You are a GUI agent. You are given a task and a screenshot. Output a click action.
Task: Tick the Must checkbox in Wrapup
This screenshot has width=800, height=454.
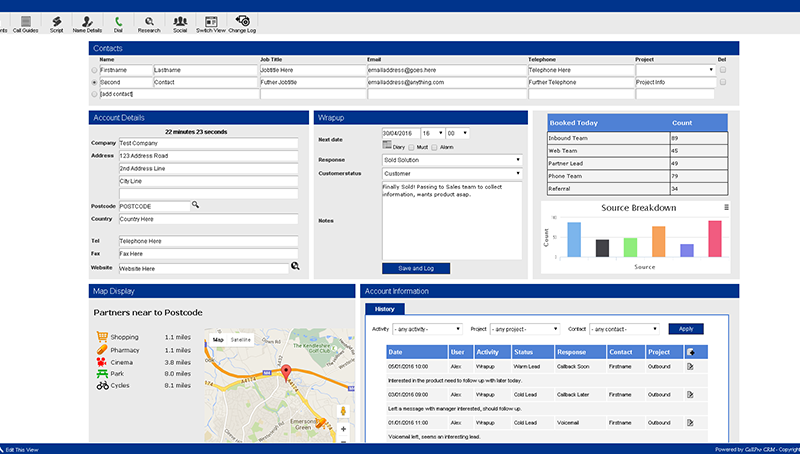(x=411, y=147)
